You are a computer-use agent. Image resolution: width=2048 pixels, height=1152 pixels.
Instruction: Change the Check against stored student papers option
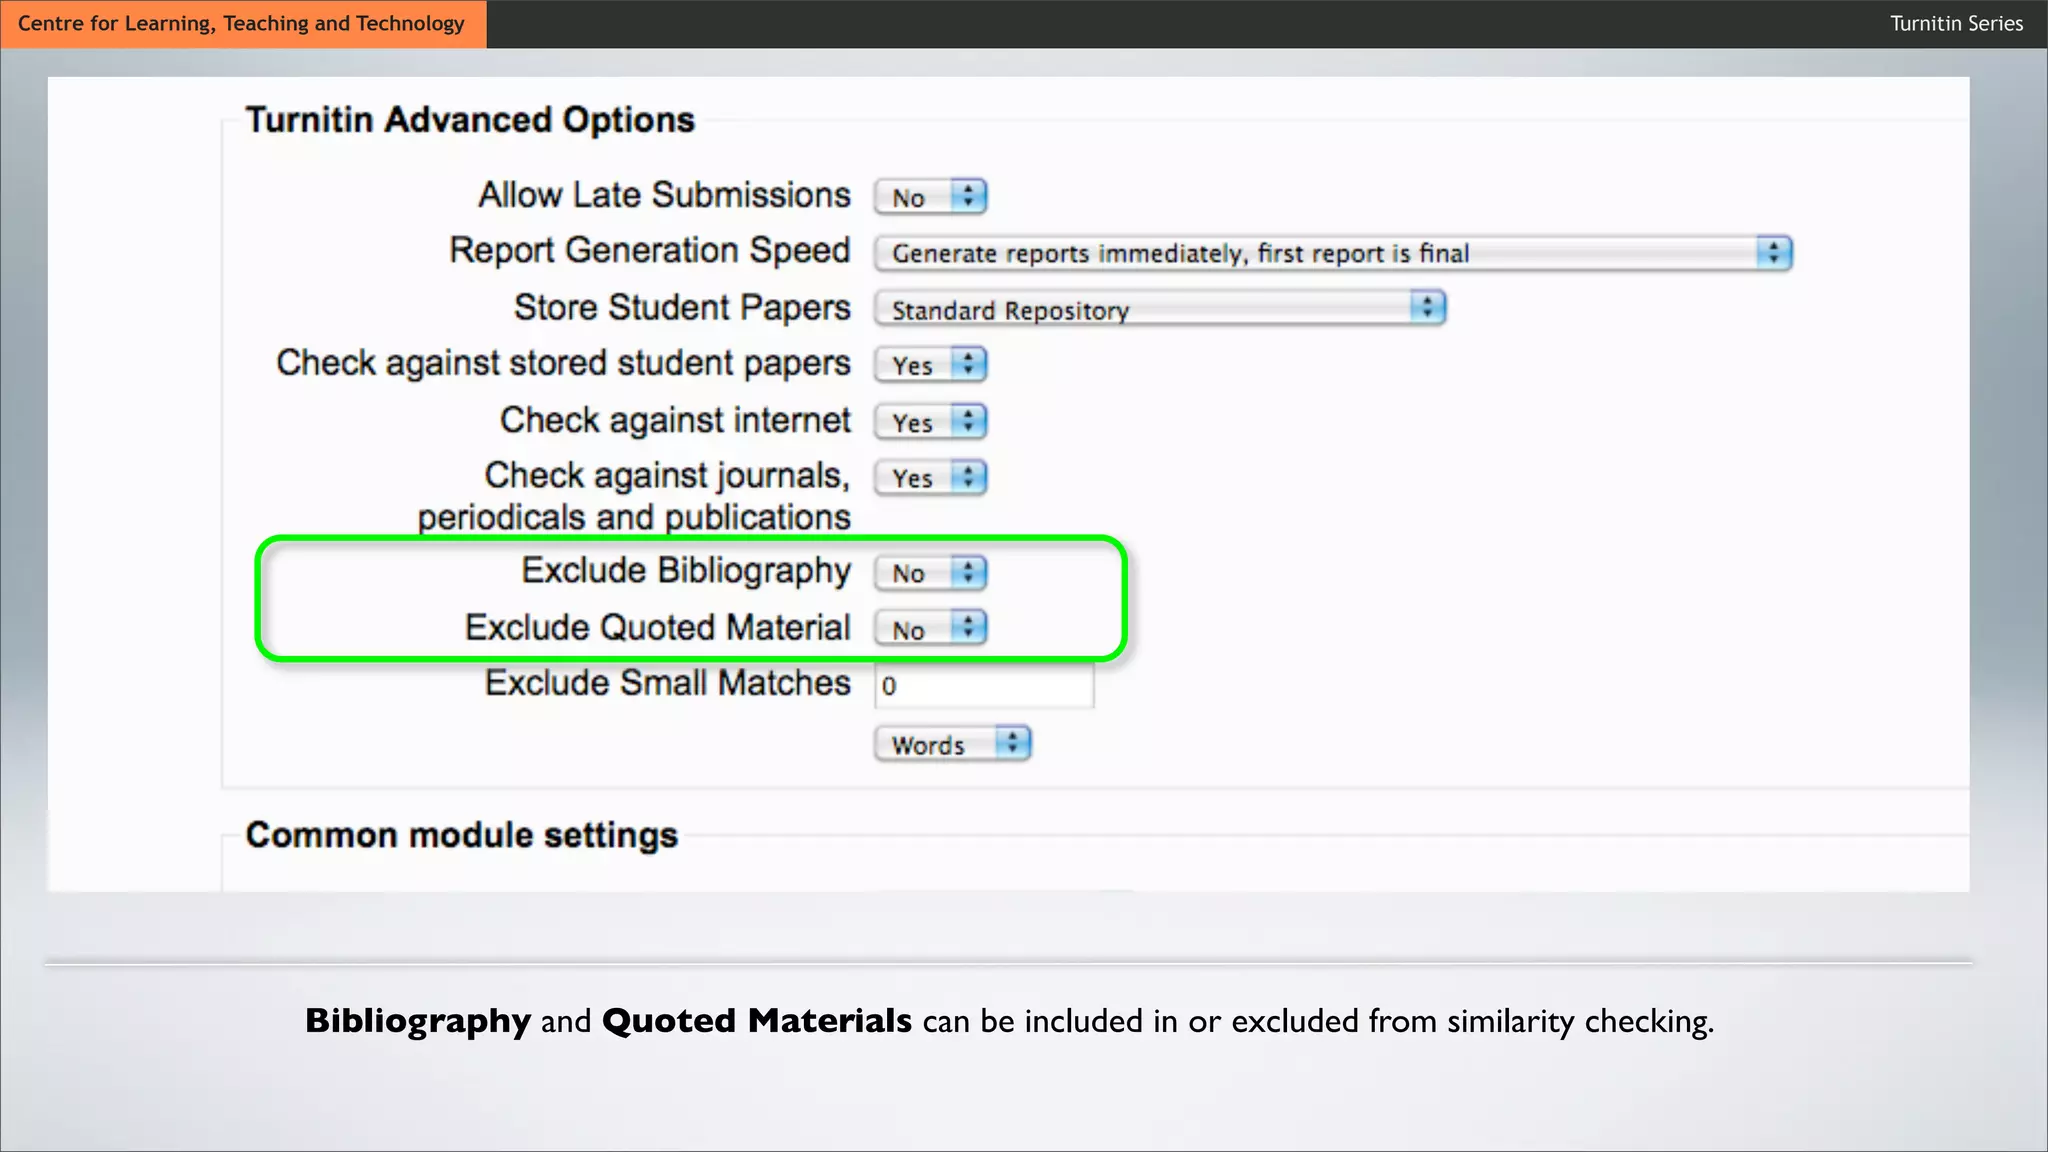(929, 365)
